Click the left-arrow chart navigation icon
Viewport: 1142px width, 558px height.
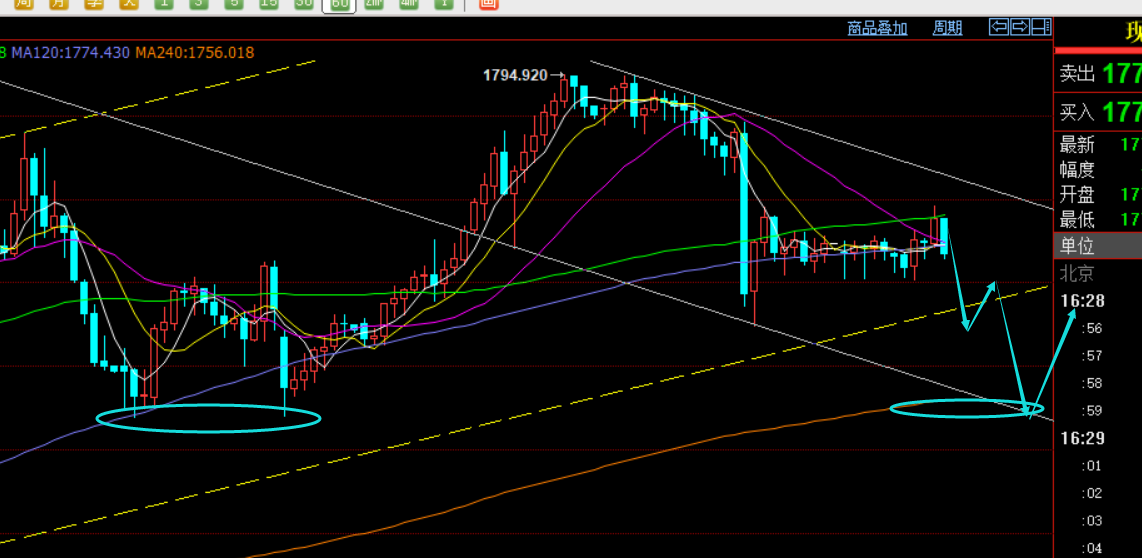coord(999,27)
